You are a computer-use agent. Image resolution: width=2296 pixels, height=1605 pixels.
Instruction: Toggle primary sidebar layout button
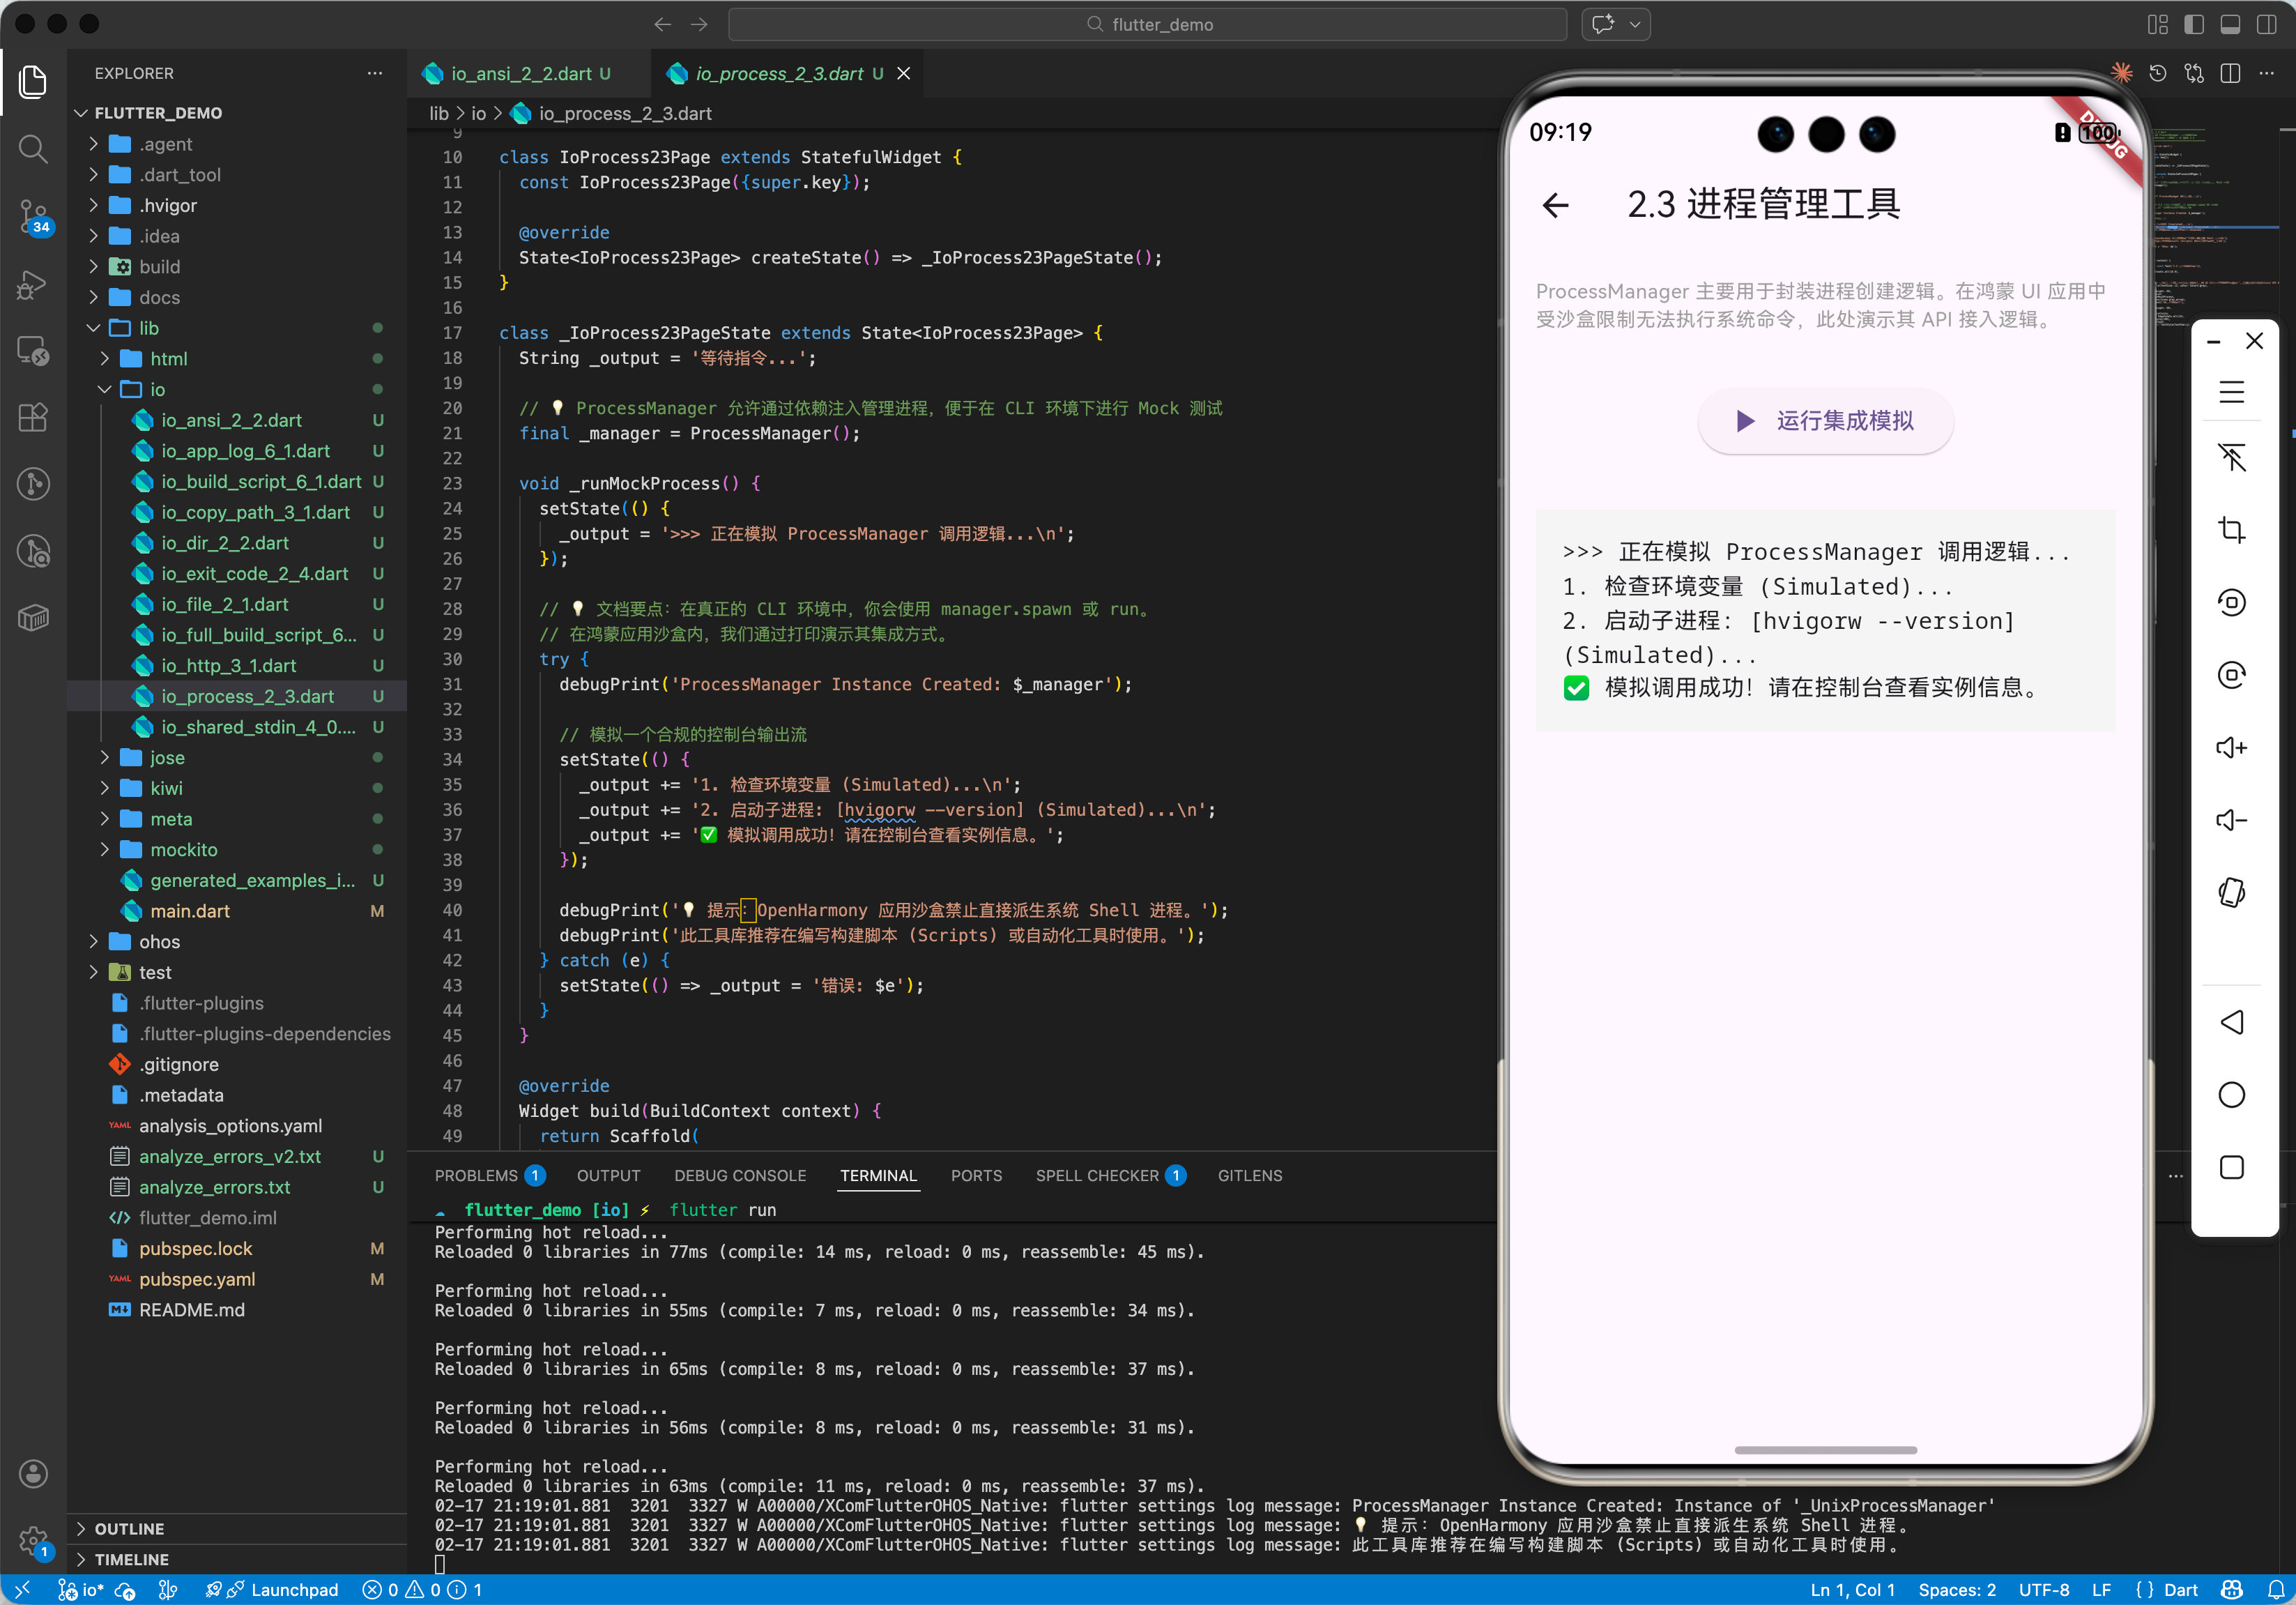click(x=2194, y=24)
